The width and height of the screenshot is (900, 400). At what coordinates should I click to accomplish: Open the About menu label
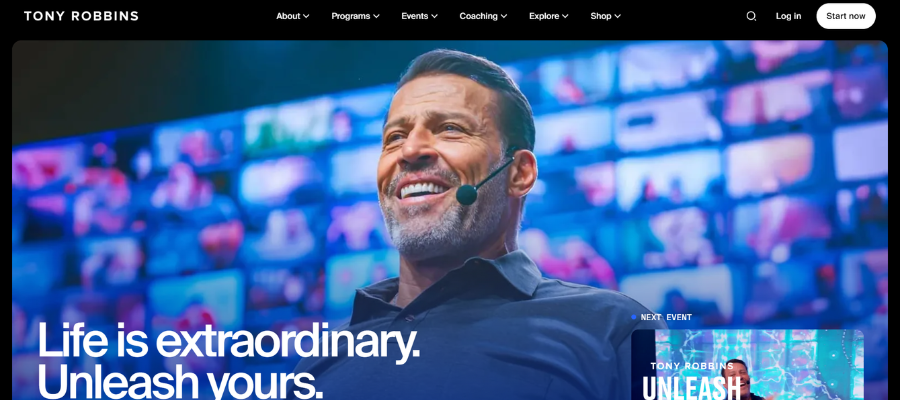click(288, 16)
